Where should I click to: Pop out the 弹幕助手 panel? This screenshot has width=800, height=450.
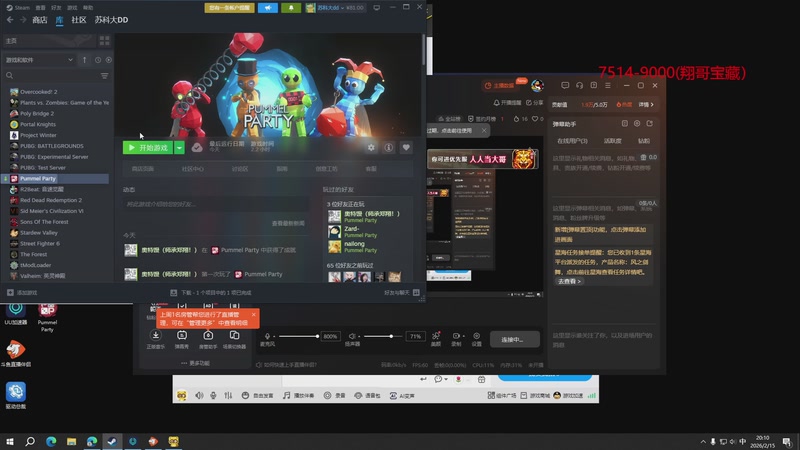649,123
